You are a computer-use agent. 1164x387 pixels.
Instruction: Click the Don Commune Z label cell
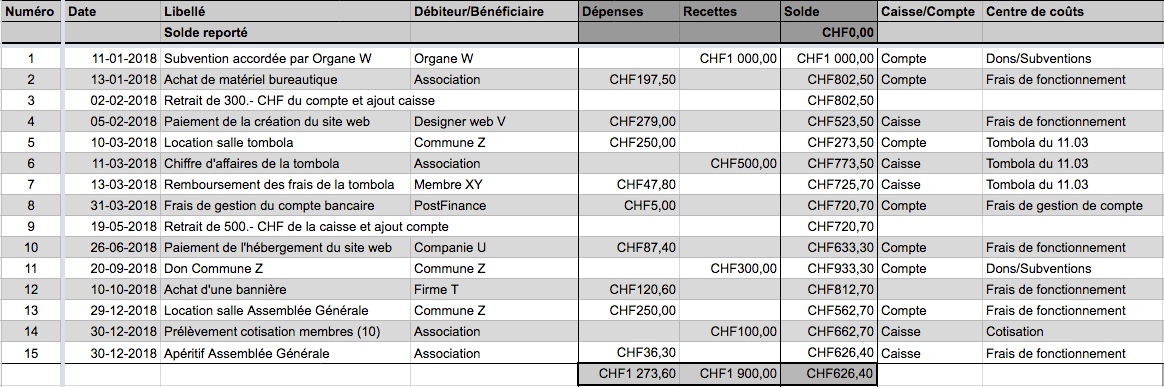click(285, 268)
